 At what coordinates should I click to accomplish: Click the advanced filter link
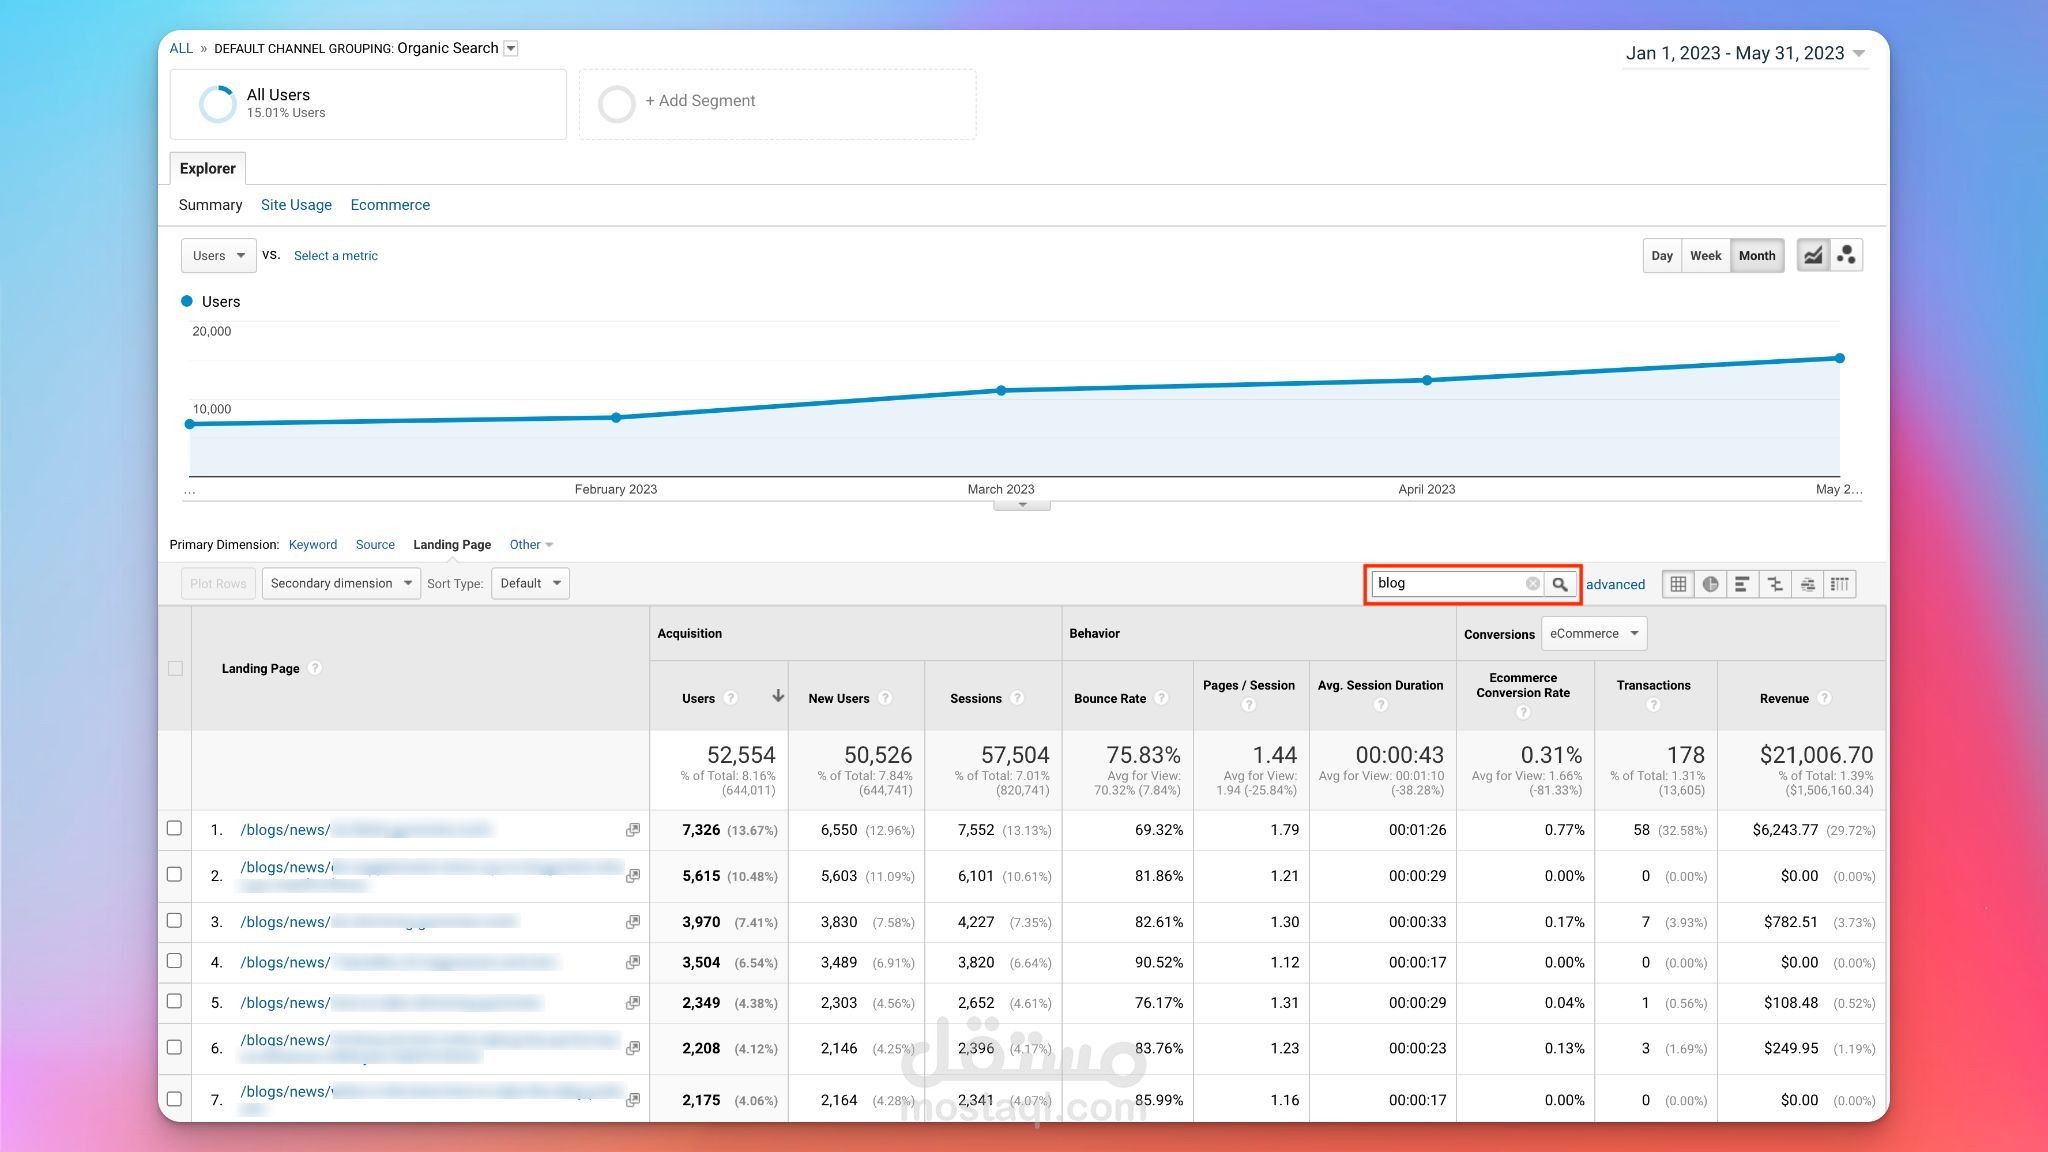tap(1615, 585)
